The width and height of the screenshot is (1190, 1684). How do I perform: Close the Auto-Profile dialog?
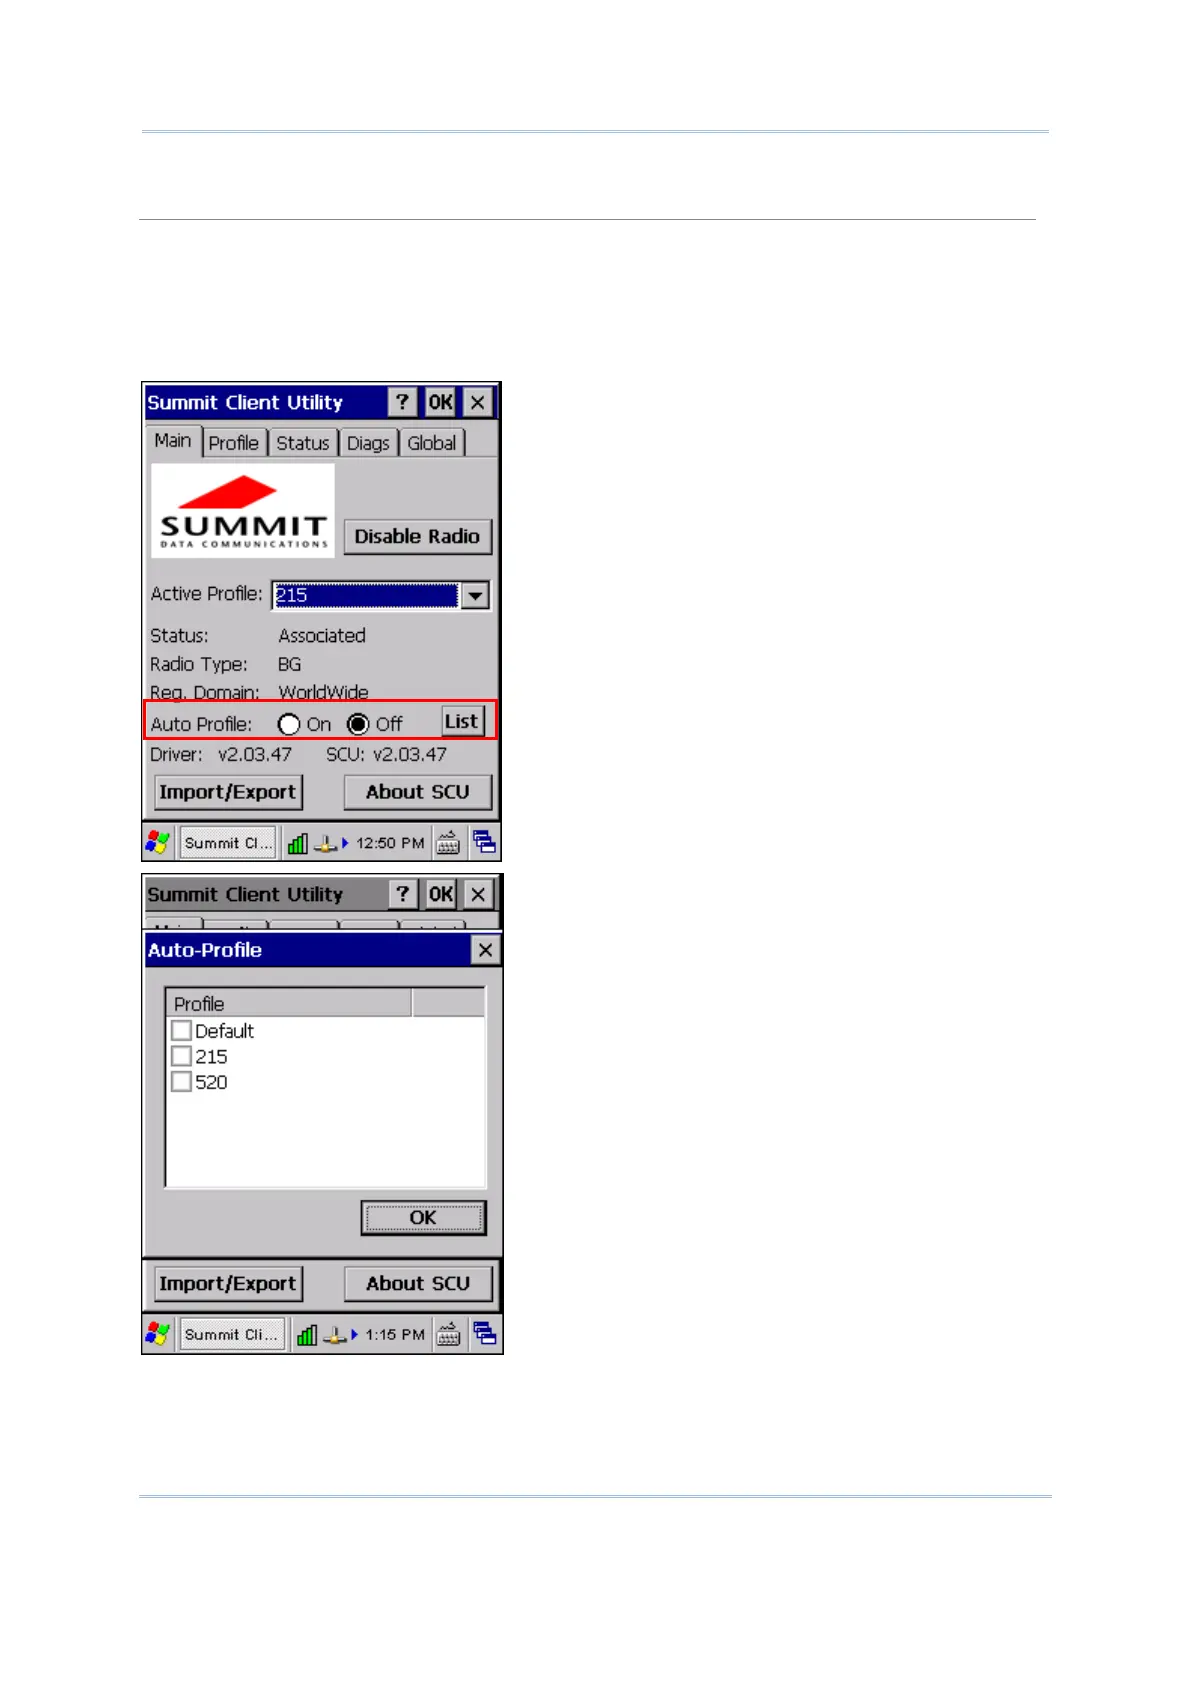click(x=485, y=950)
